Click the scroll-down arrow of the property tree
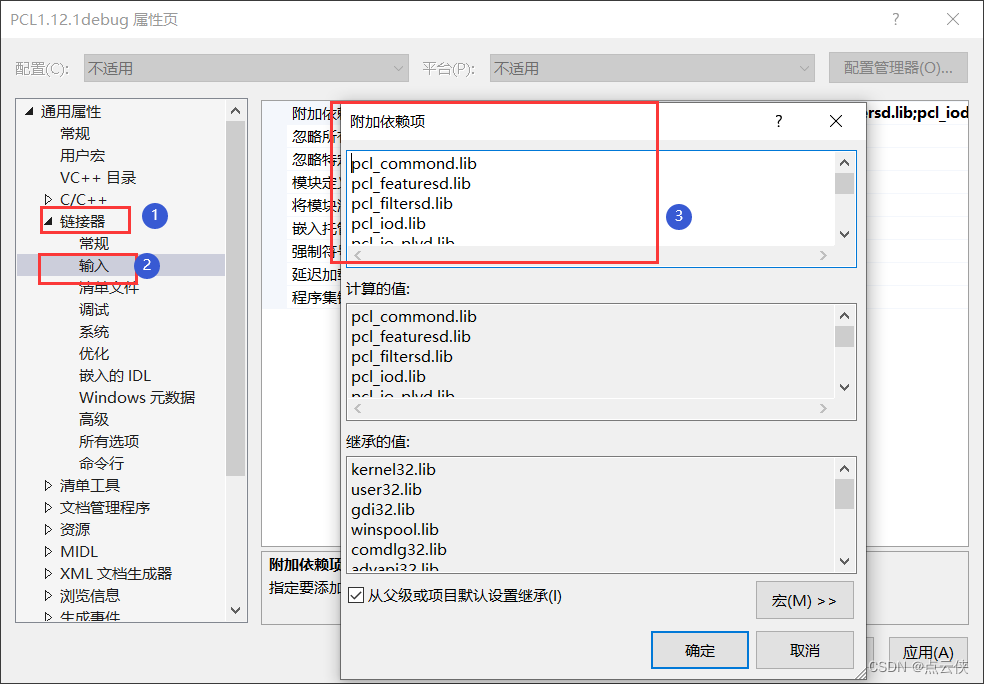Screen dimensions: 984x684 click(x=235, y=610)
